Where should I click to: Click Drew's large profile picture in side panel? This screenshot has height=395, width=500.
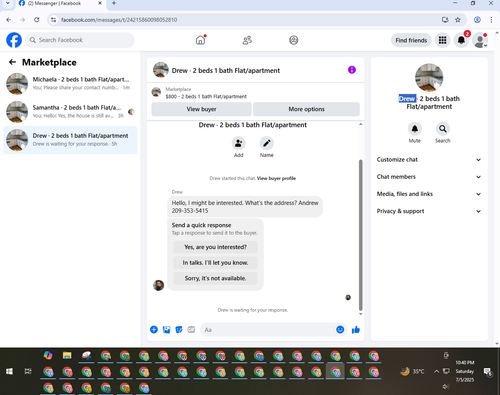[x=429, y=77]
